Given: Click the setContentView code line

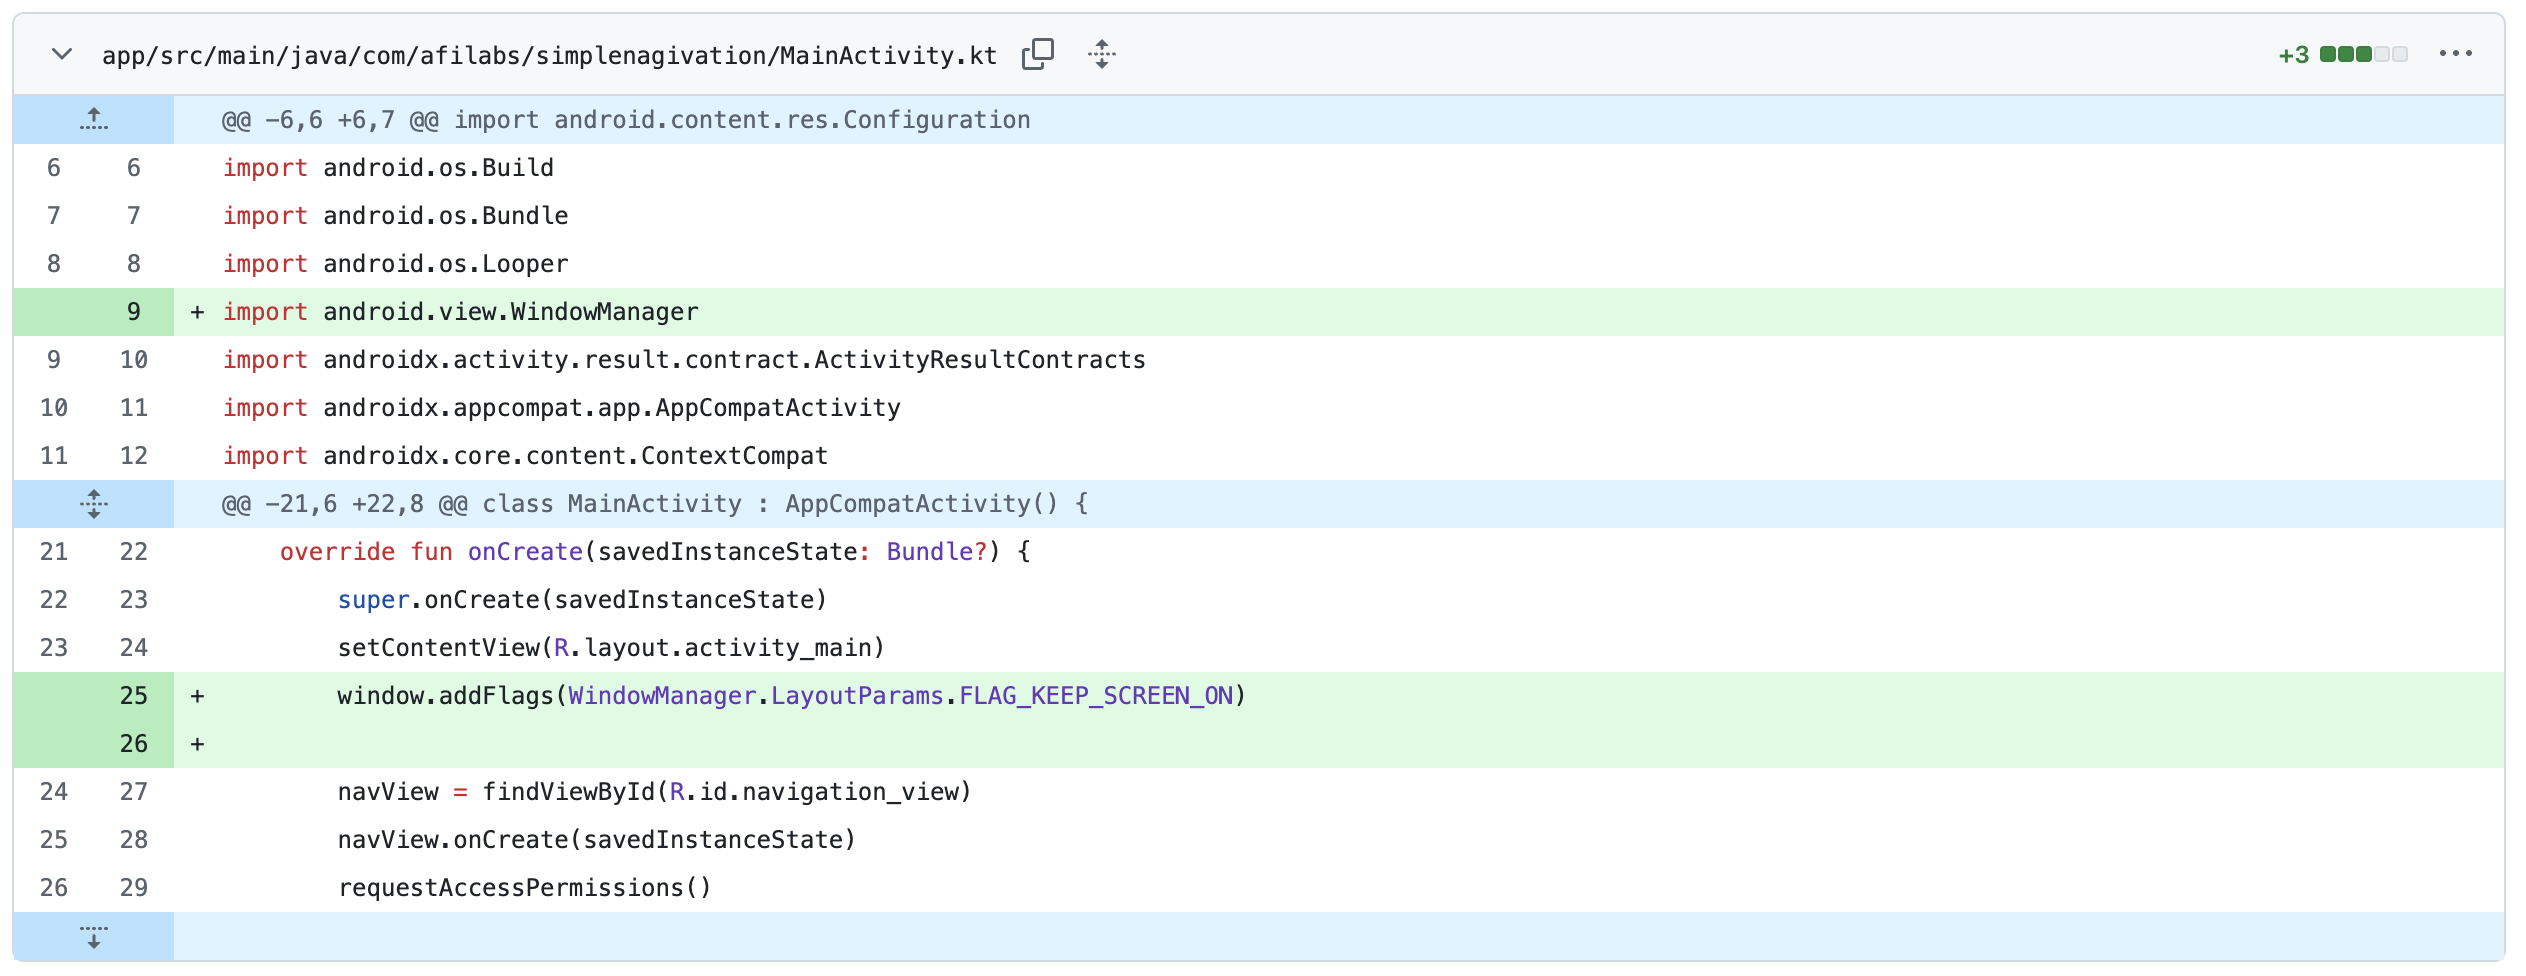Looking at the screenshot, I should (x=611, y=648).
